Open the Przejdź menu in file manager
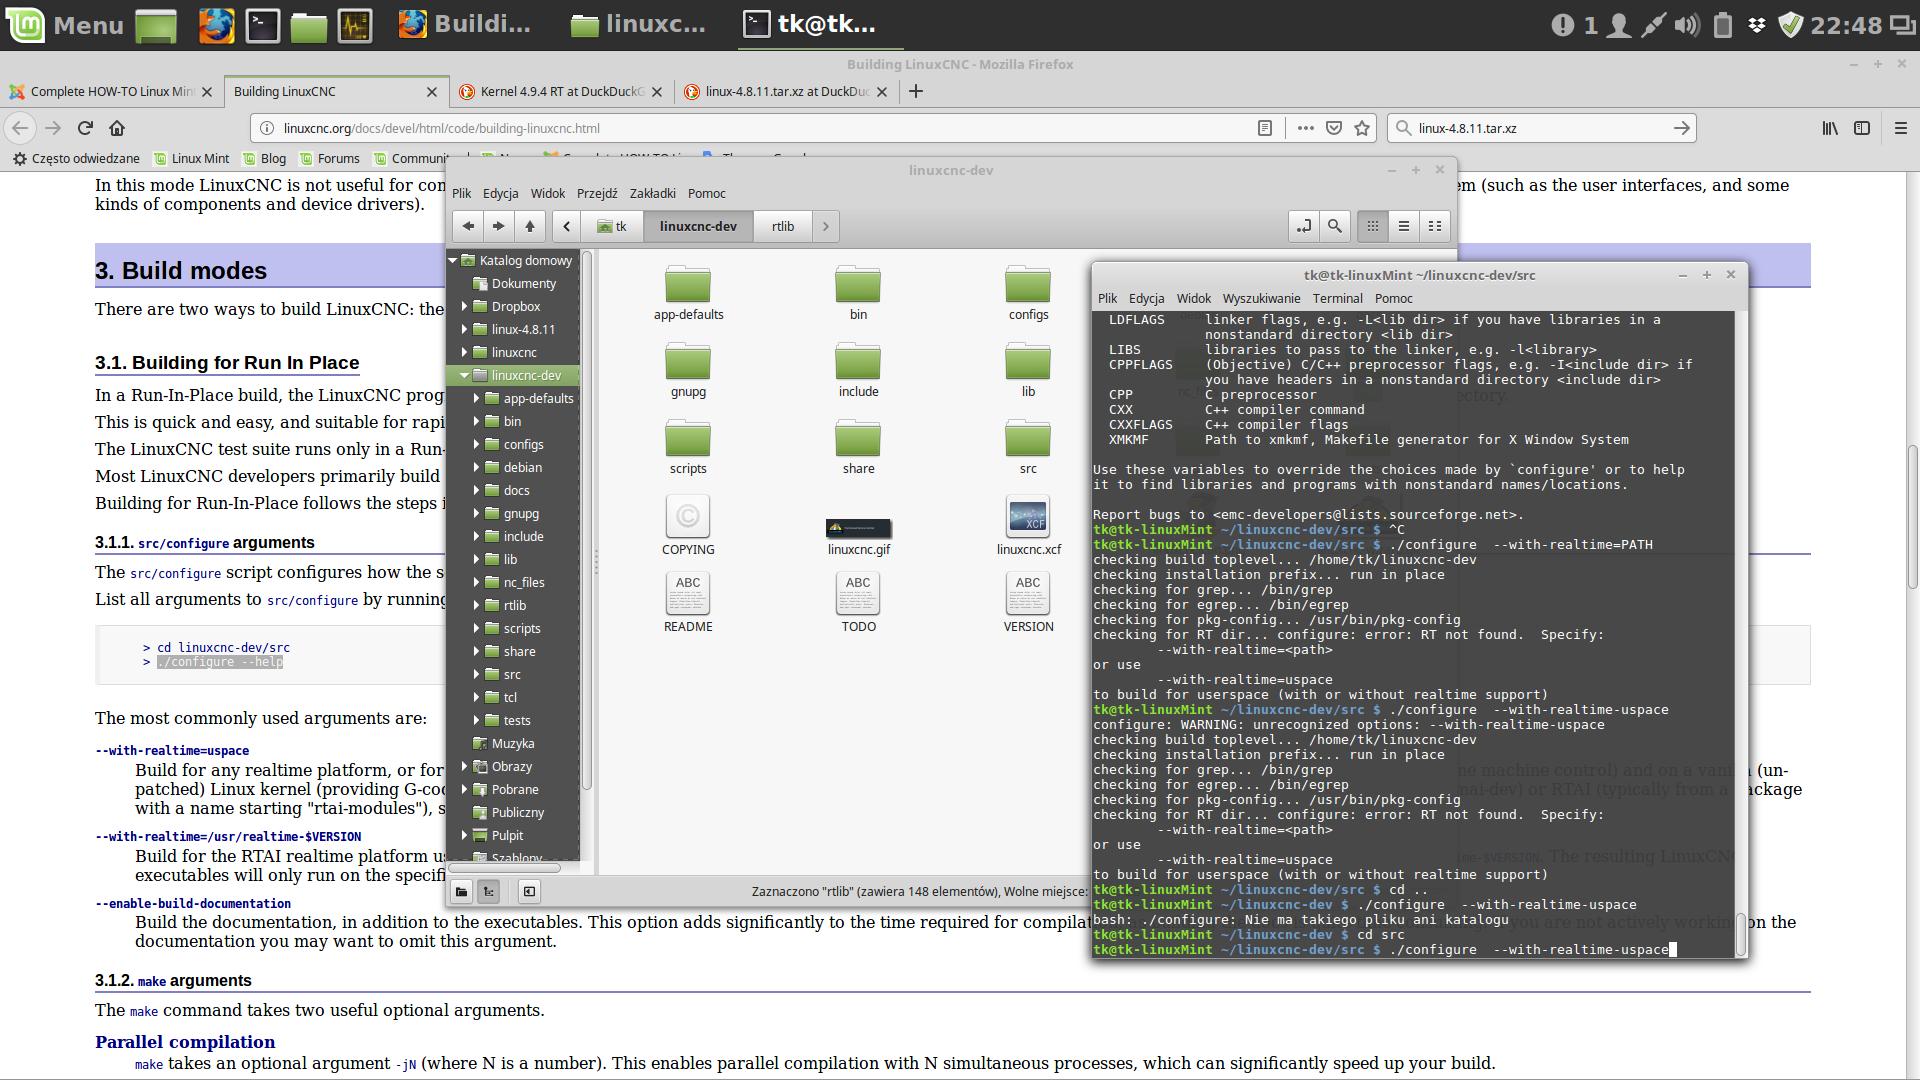 click(x=597, y=193)
